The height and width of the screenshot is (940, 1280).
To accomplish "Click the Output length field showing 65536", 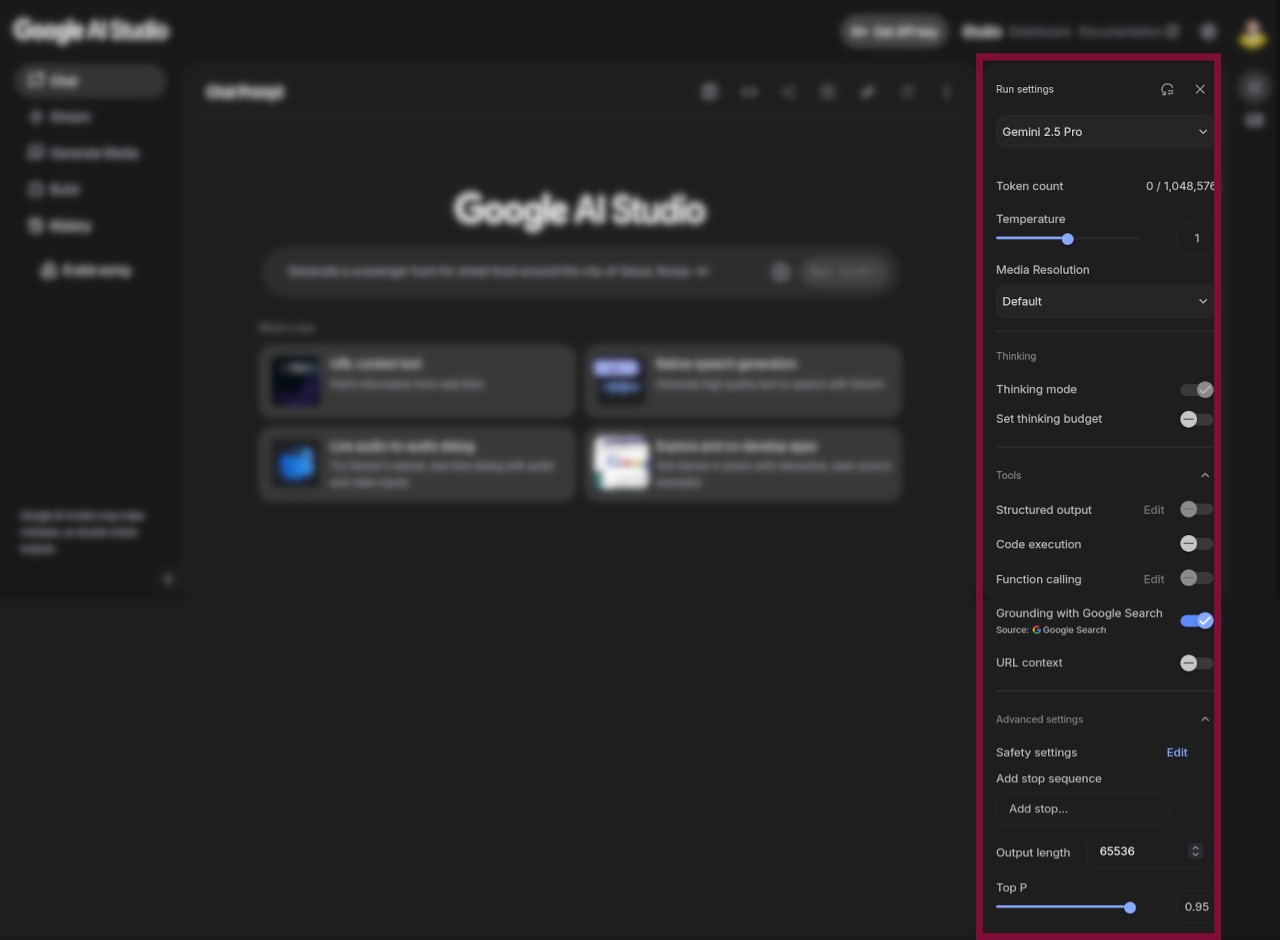I will point(1146,851).
